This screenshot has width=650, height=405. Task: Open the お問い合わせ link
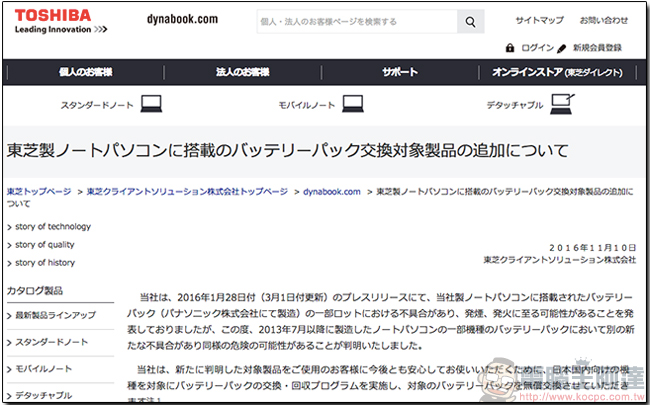pyautogui.click(x=604, y=20)
